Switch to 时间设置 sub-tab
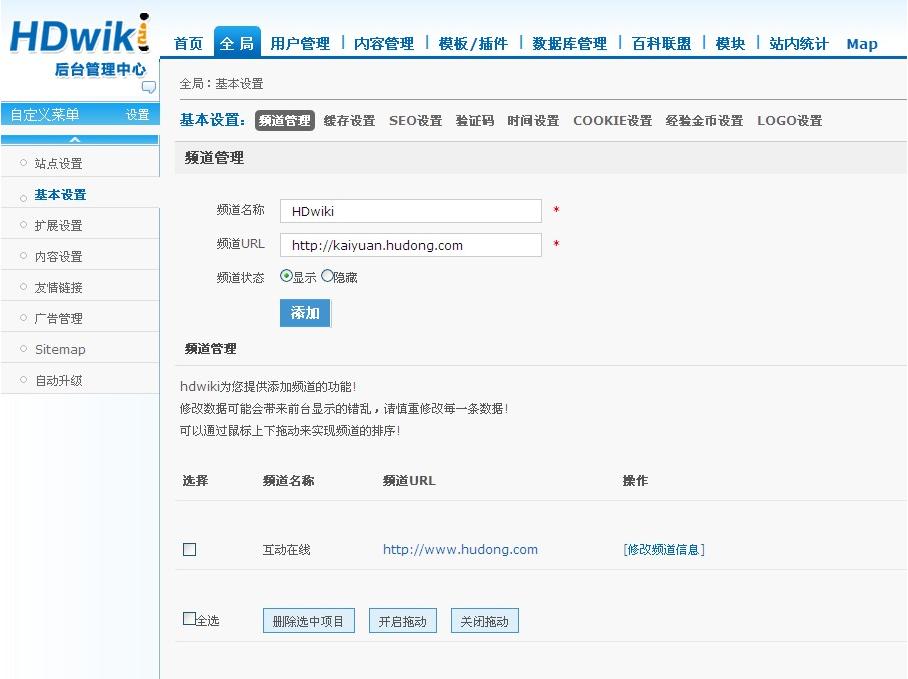 (x=533, y=120)
